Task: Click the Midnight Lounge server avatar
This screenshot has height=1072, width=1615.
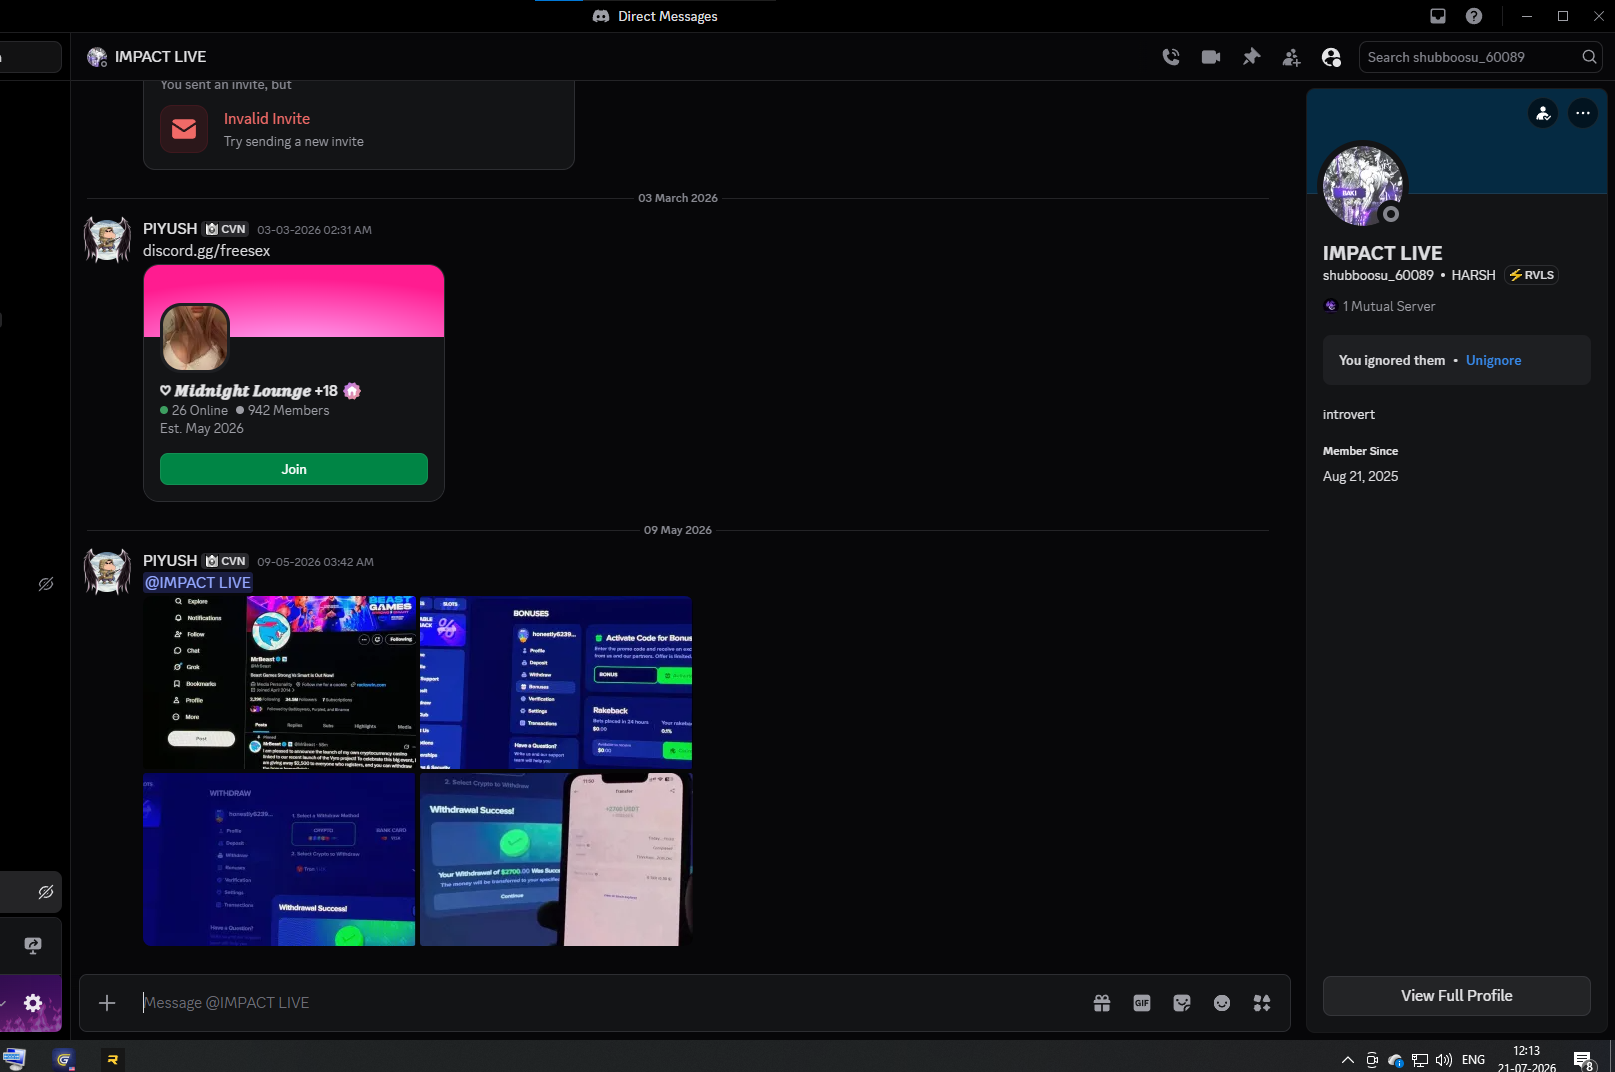Action: 195,337
